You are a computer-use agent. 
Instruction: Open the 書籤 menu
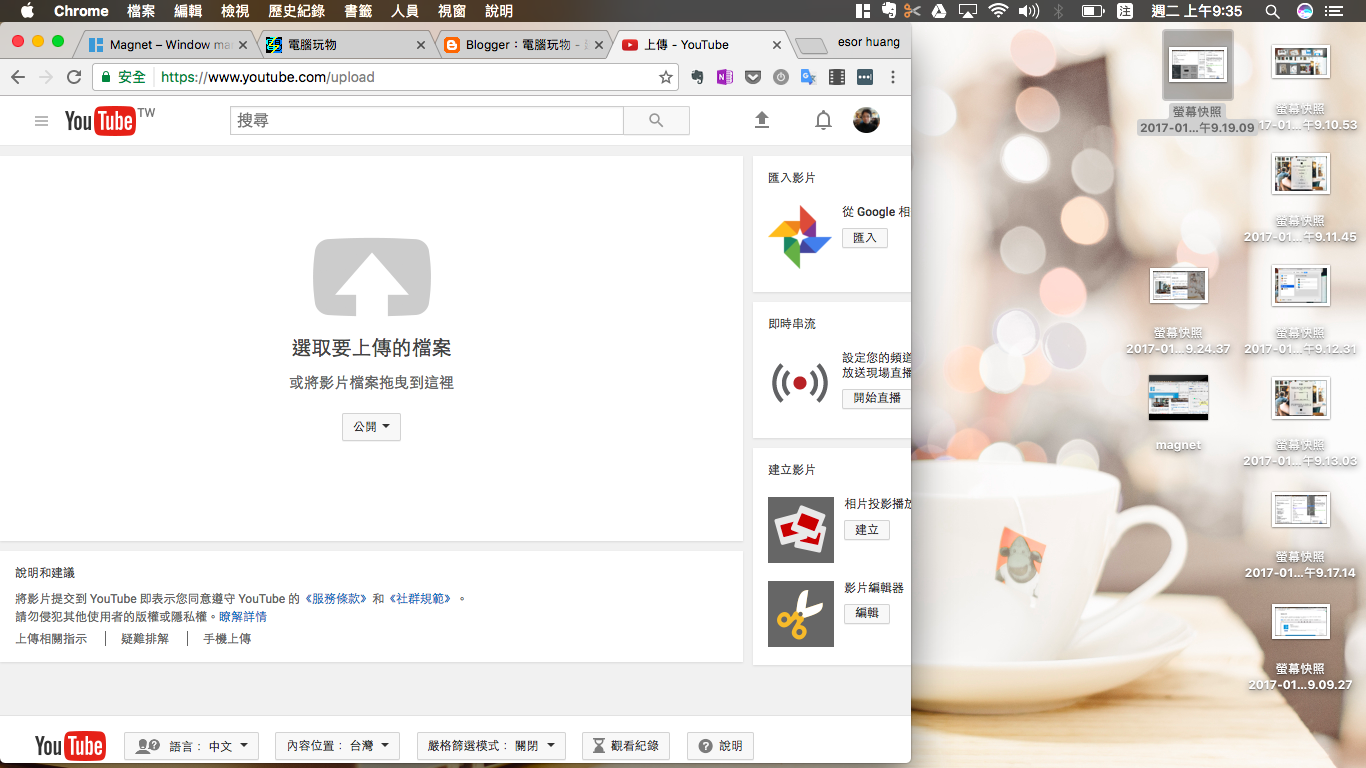click(x=357, y=11)
